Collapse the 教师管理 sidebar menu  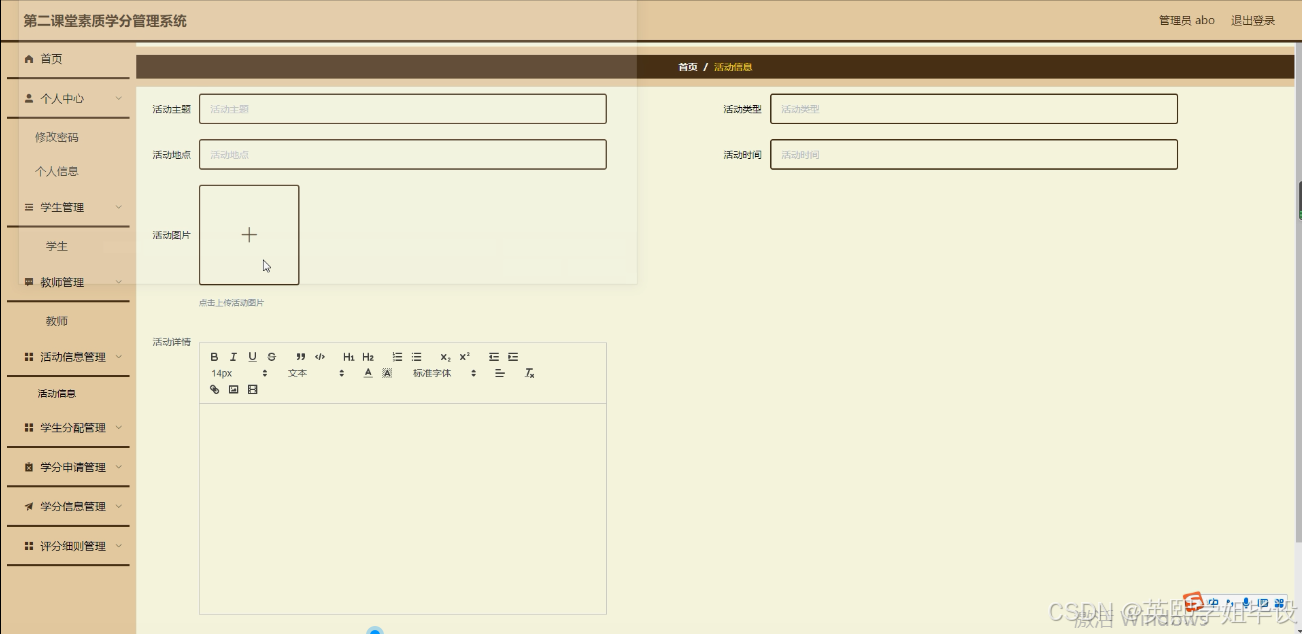click(x=68, y=283)
